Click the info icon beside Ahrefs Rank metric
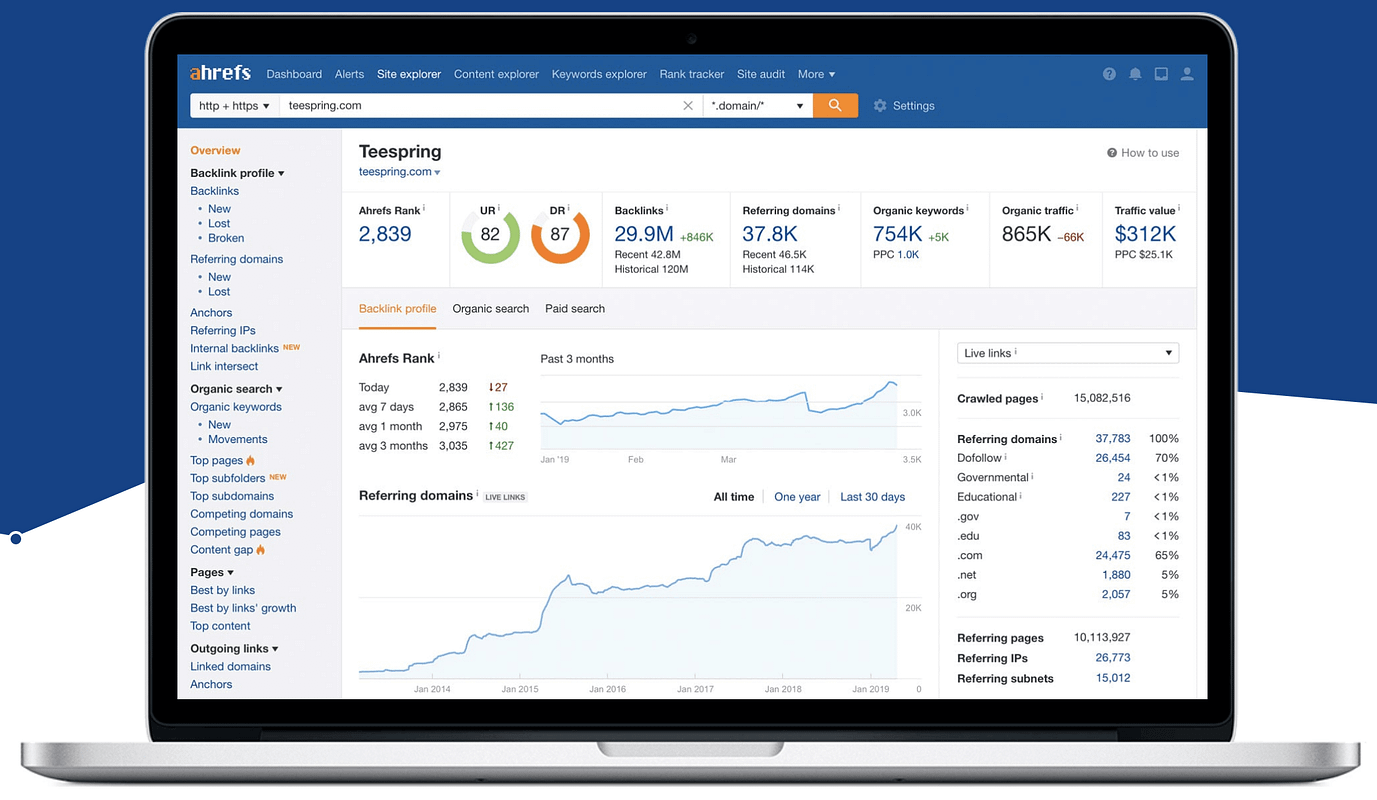 424,209
